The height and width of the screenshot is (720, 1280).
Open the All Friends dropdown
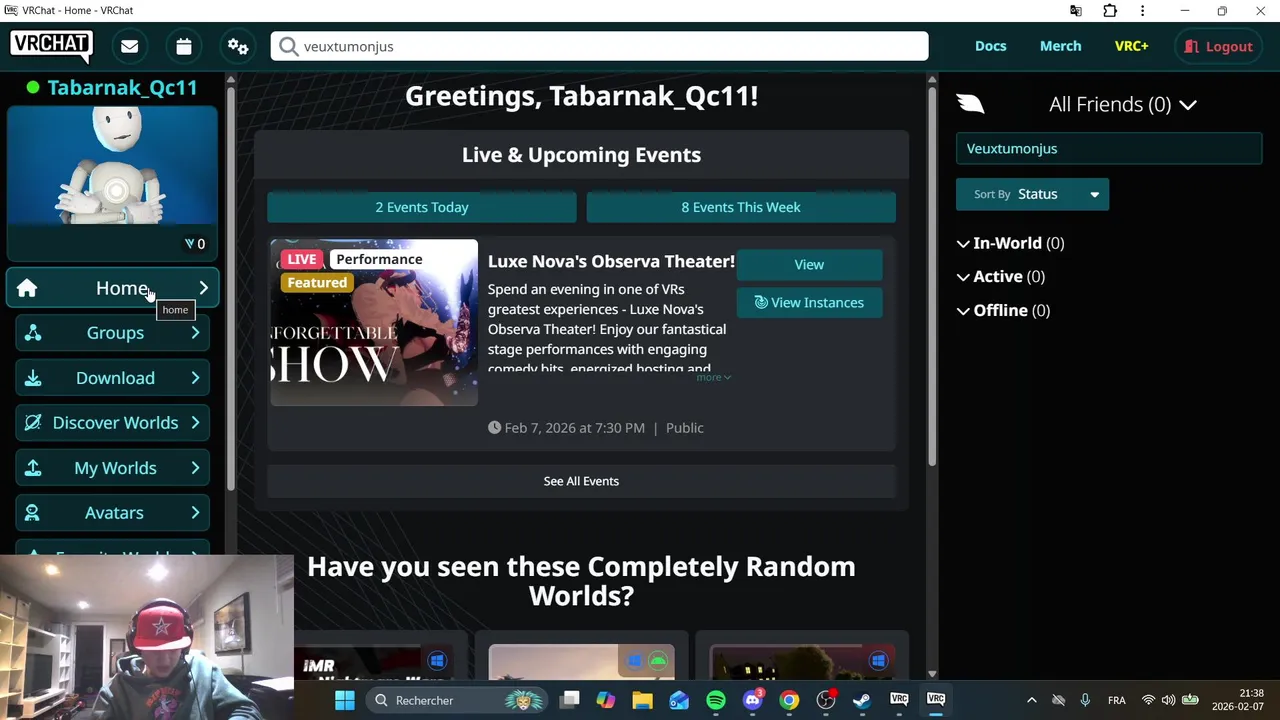point(1122,104)
